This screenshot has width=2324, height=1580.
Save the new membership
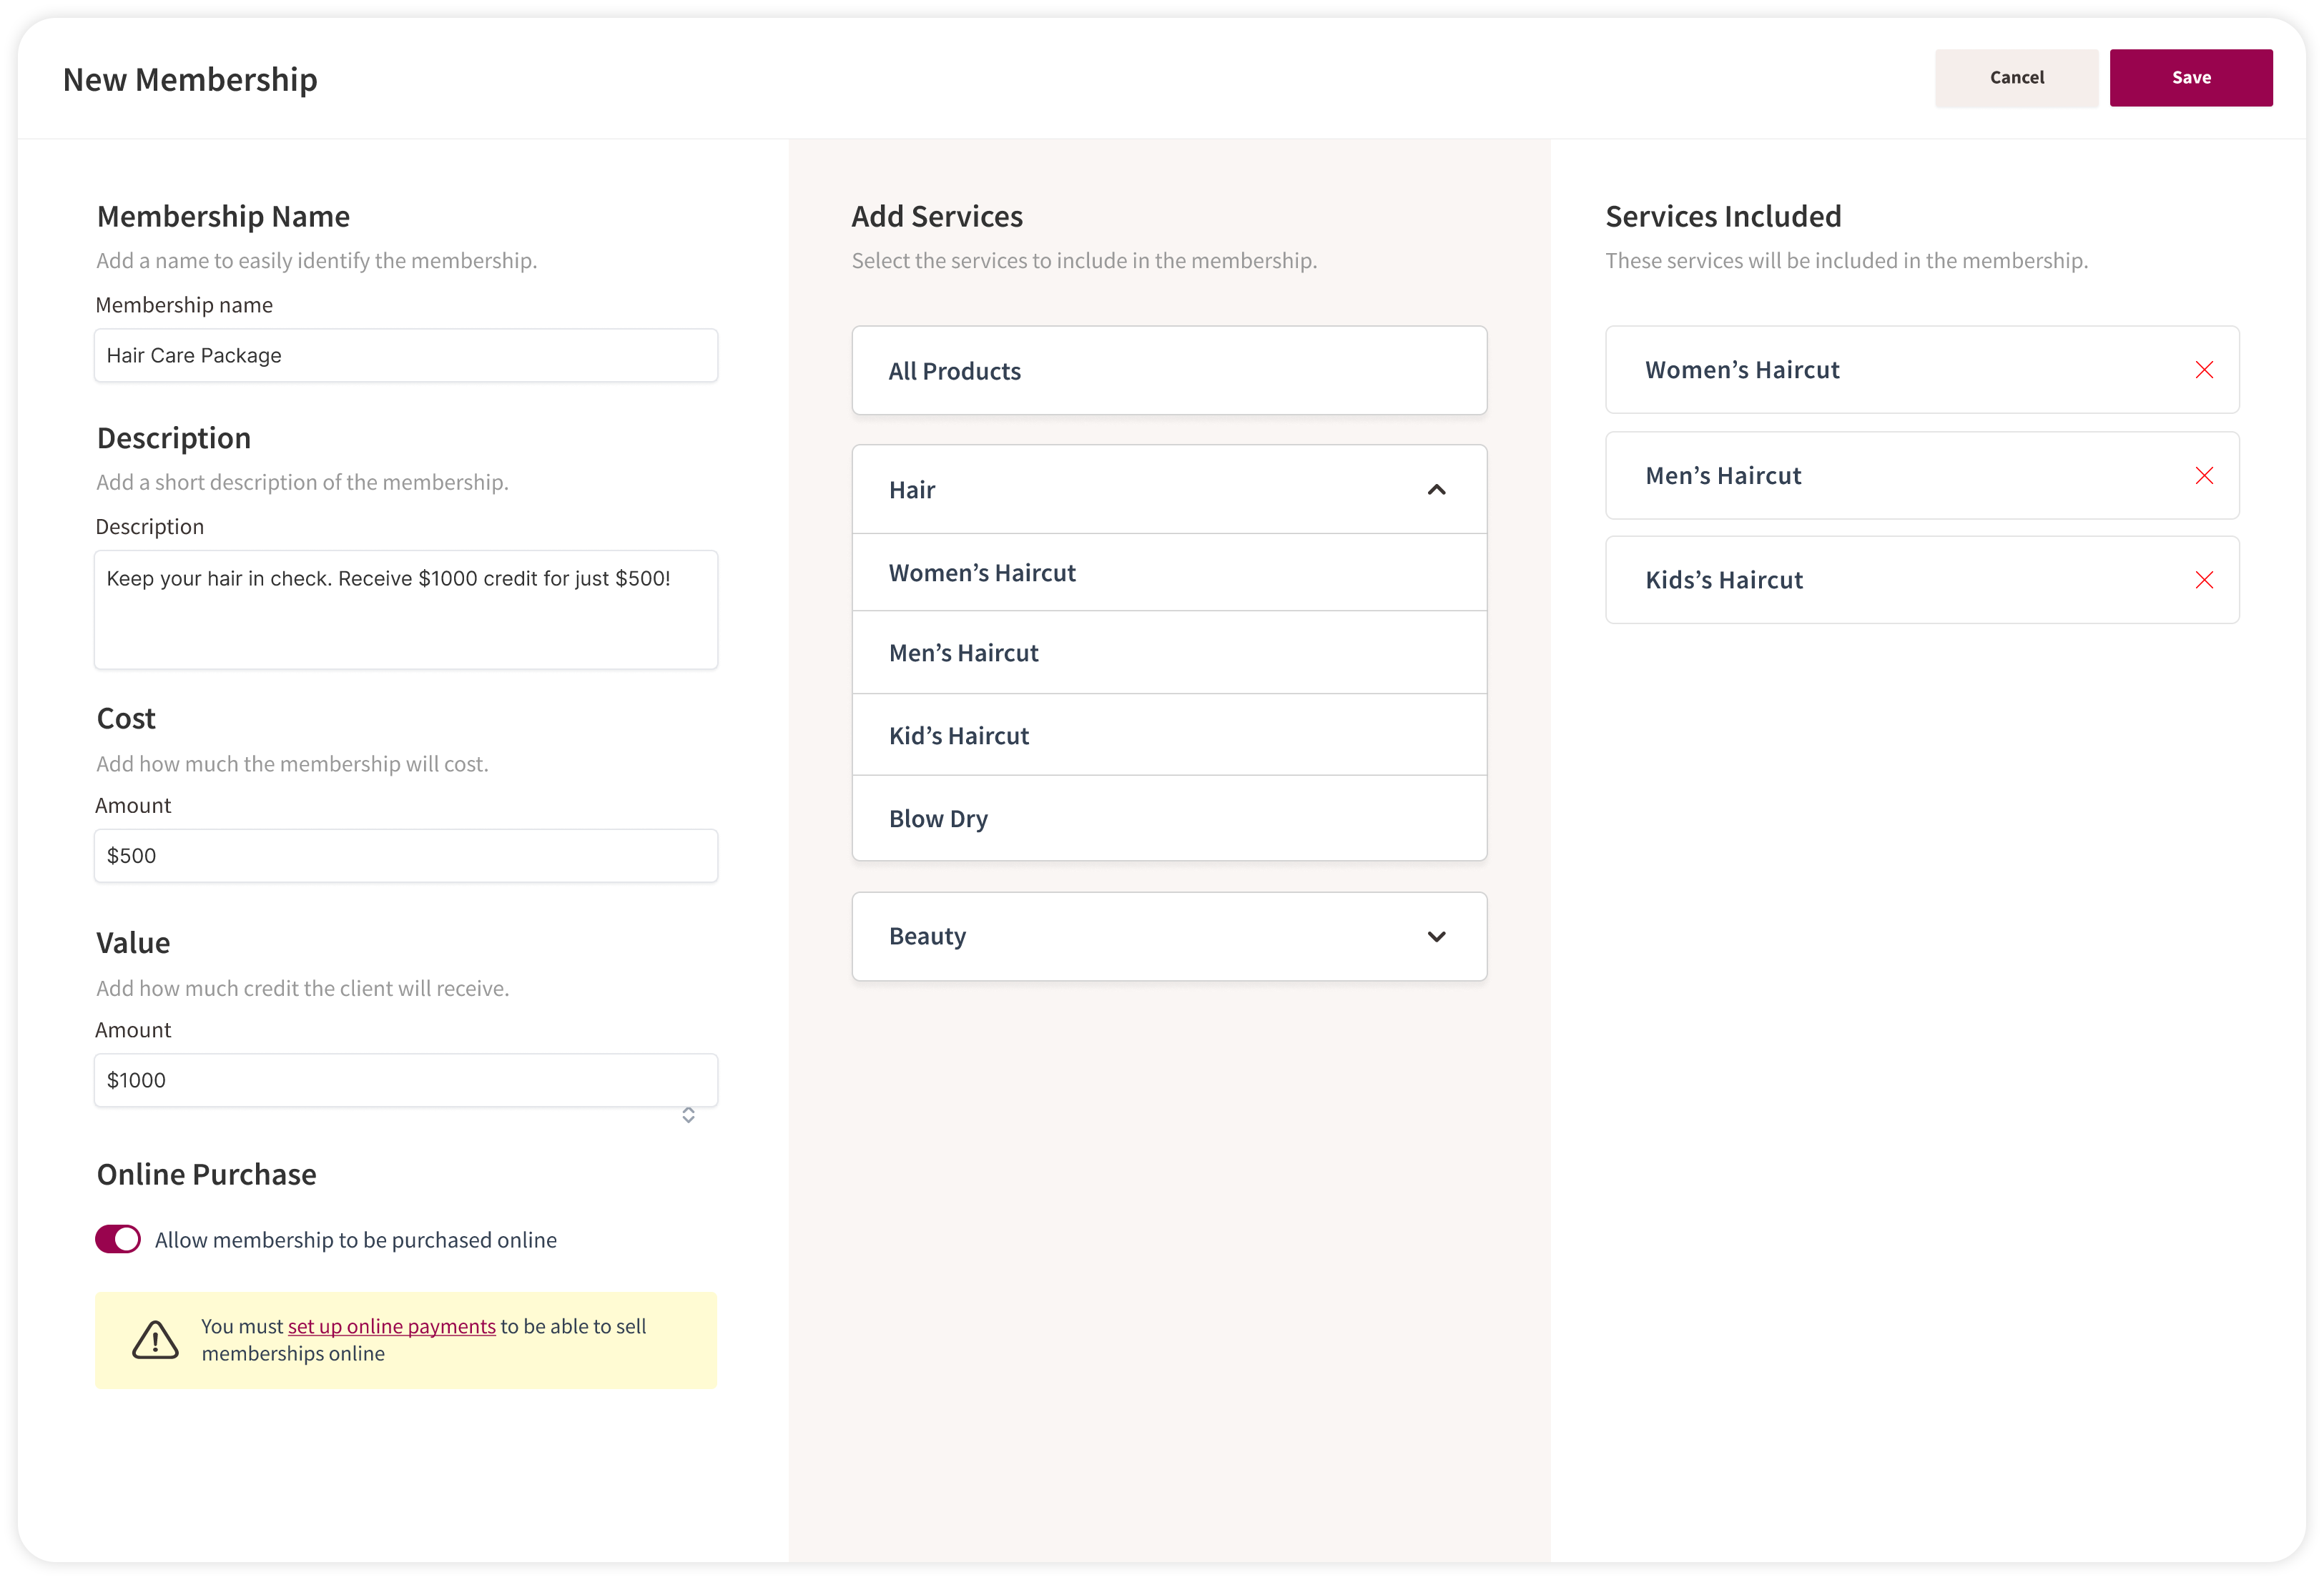click(2190, 78)
